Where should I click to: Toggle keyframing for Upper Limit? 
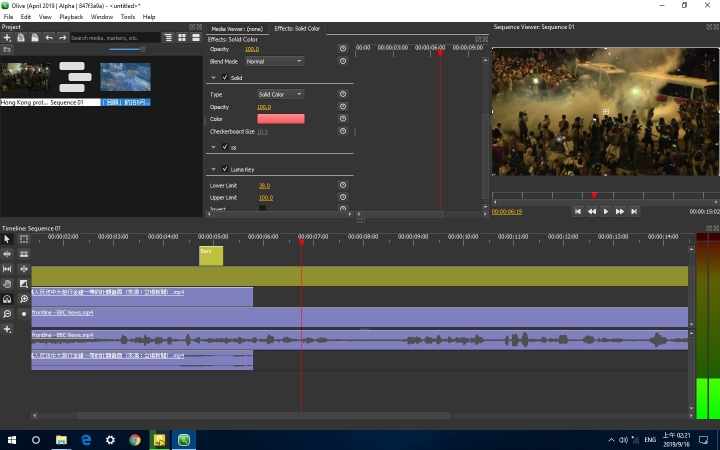(343, 197)
